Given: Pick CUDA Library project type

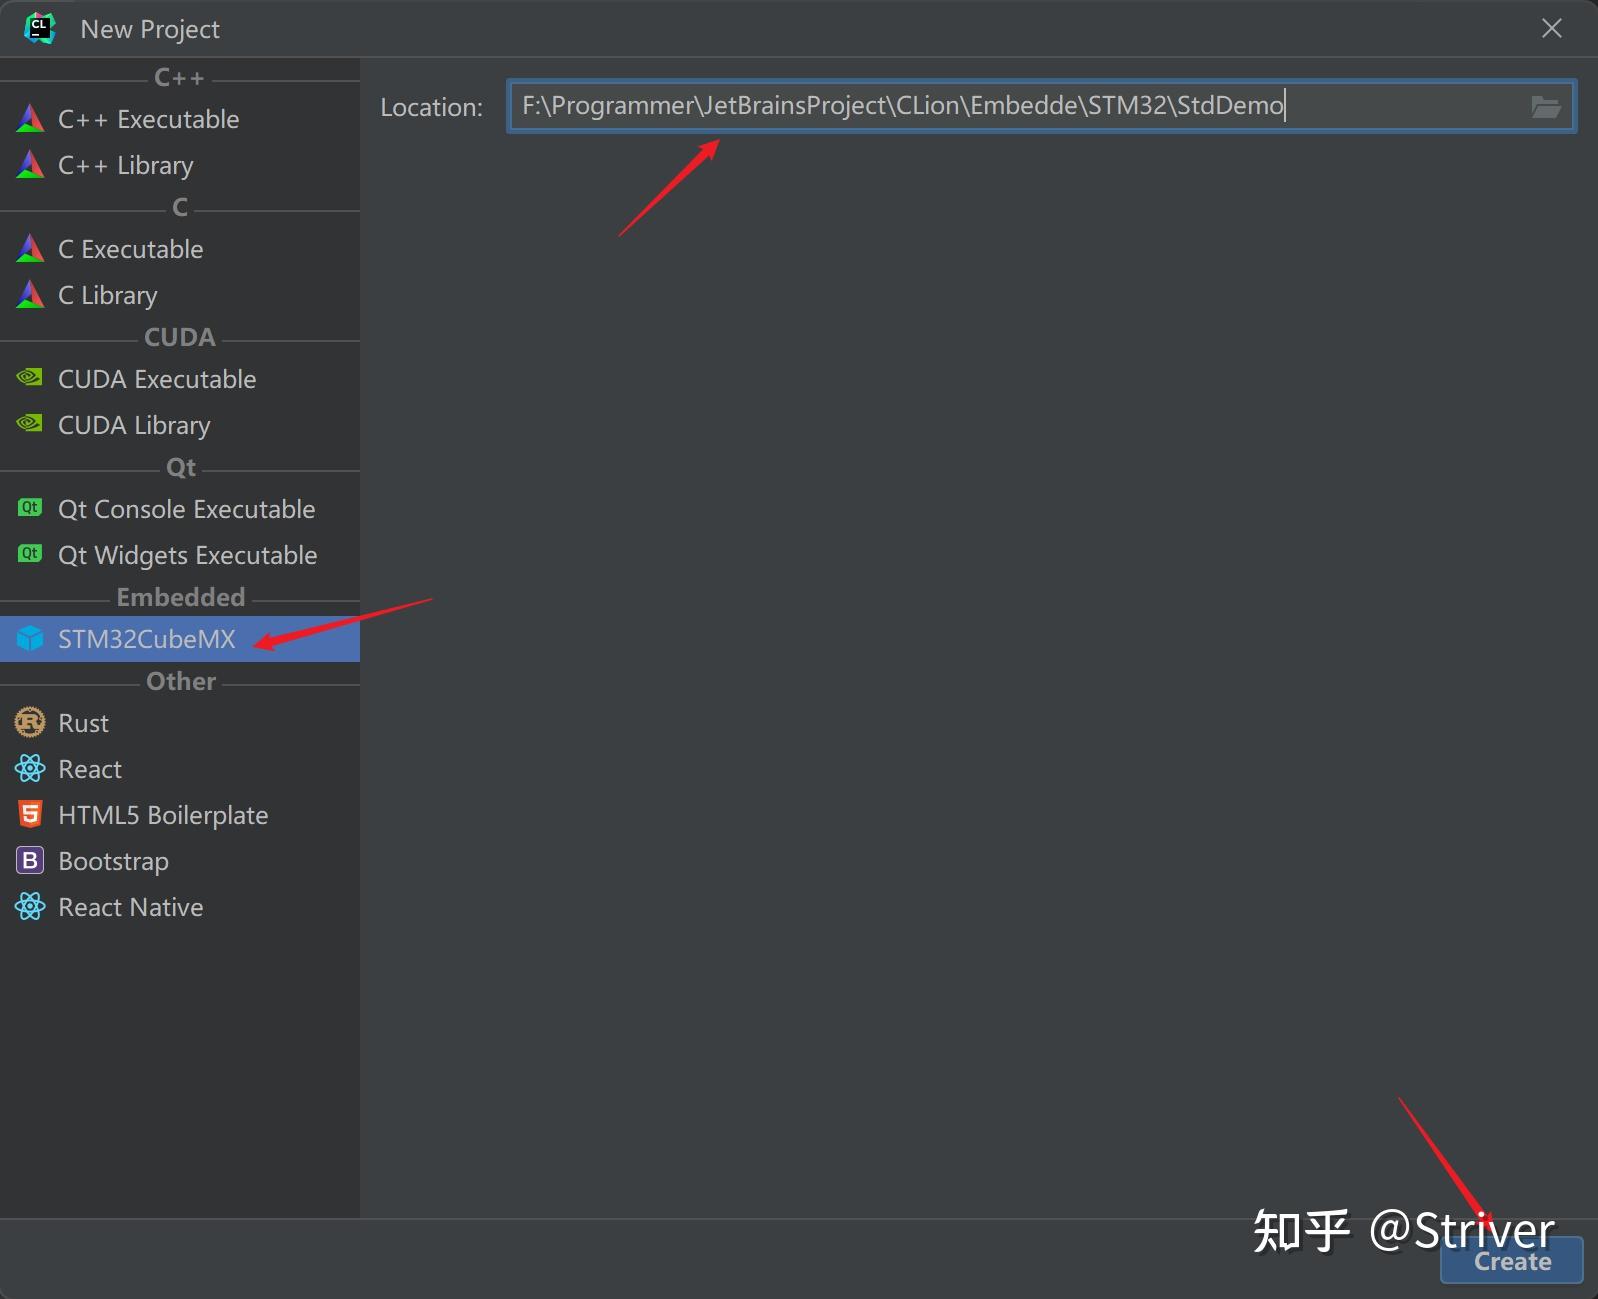Looking at the screenshot, I should tap(180, 425).
